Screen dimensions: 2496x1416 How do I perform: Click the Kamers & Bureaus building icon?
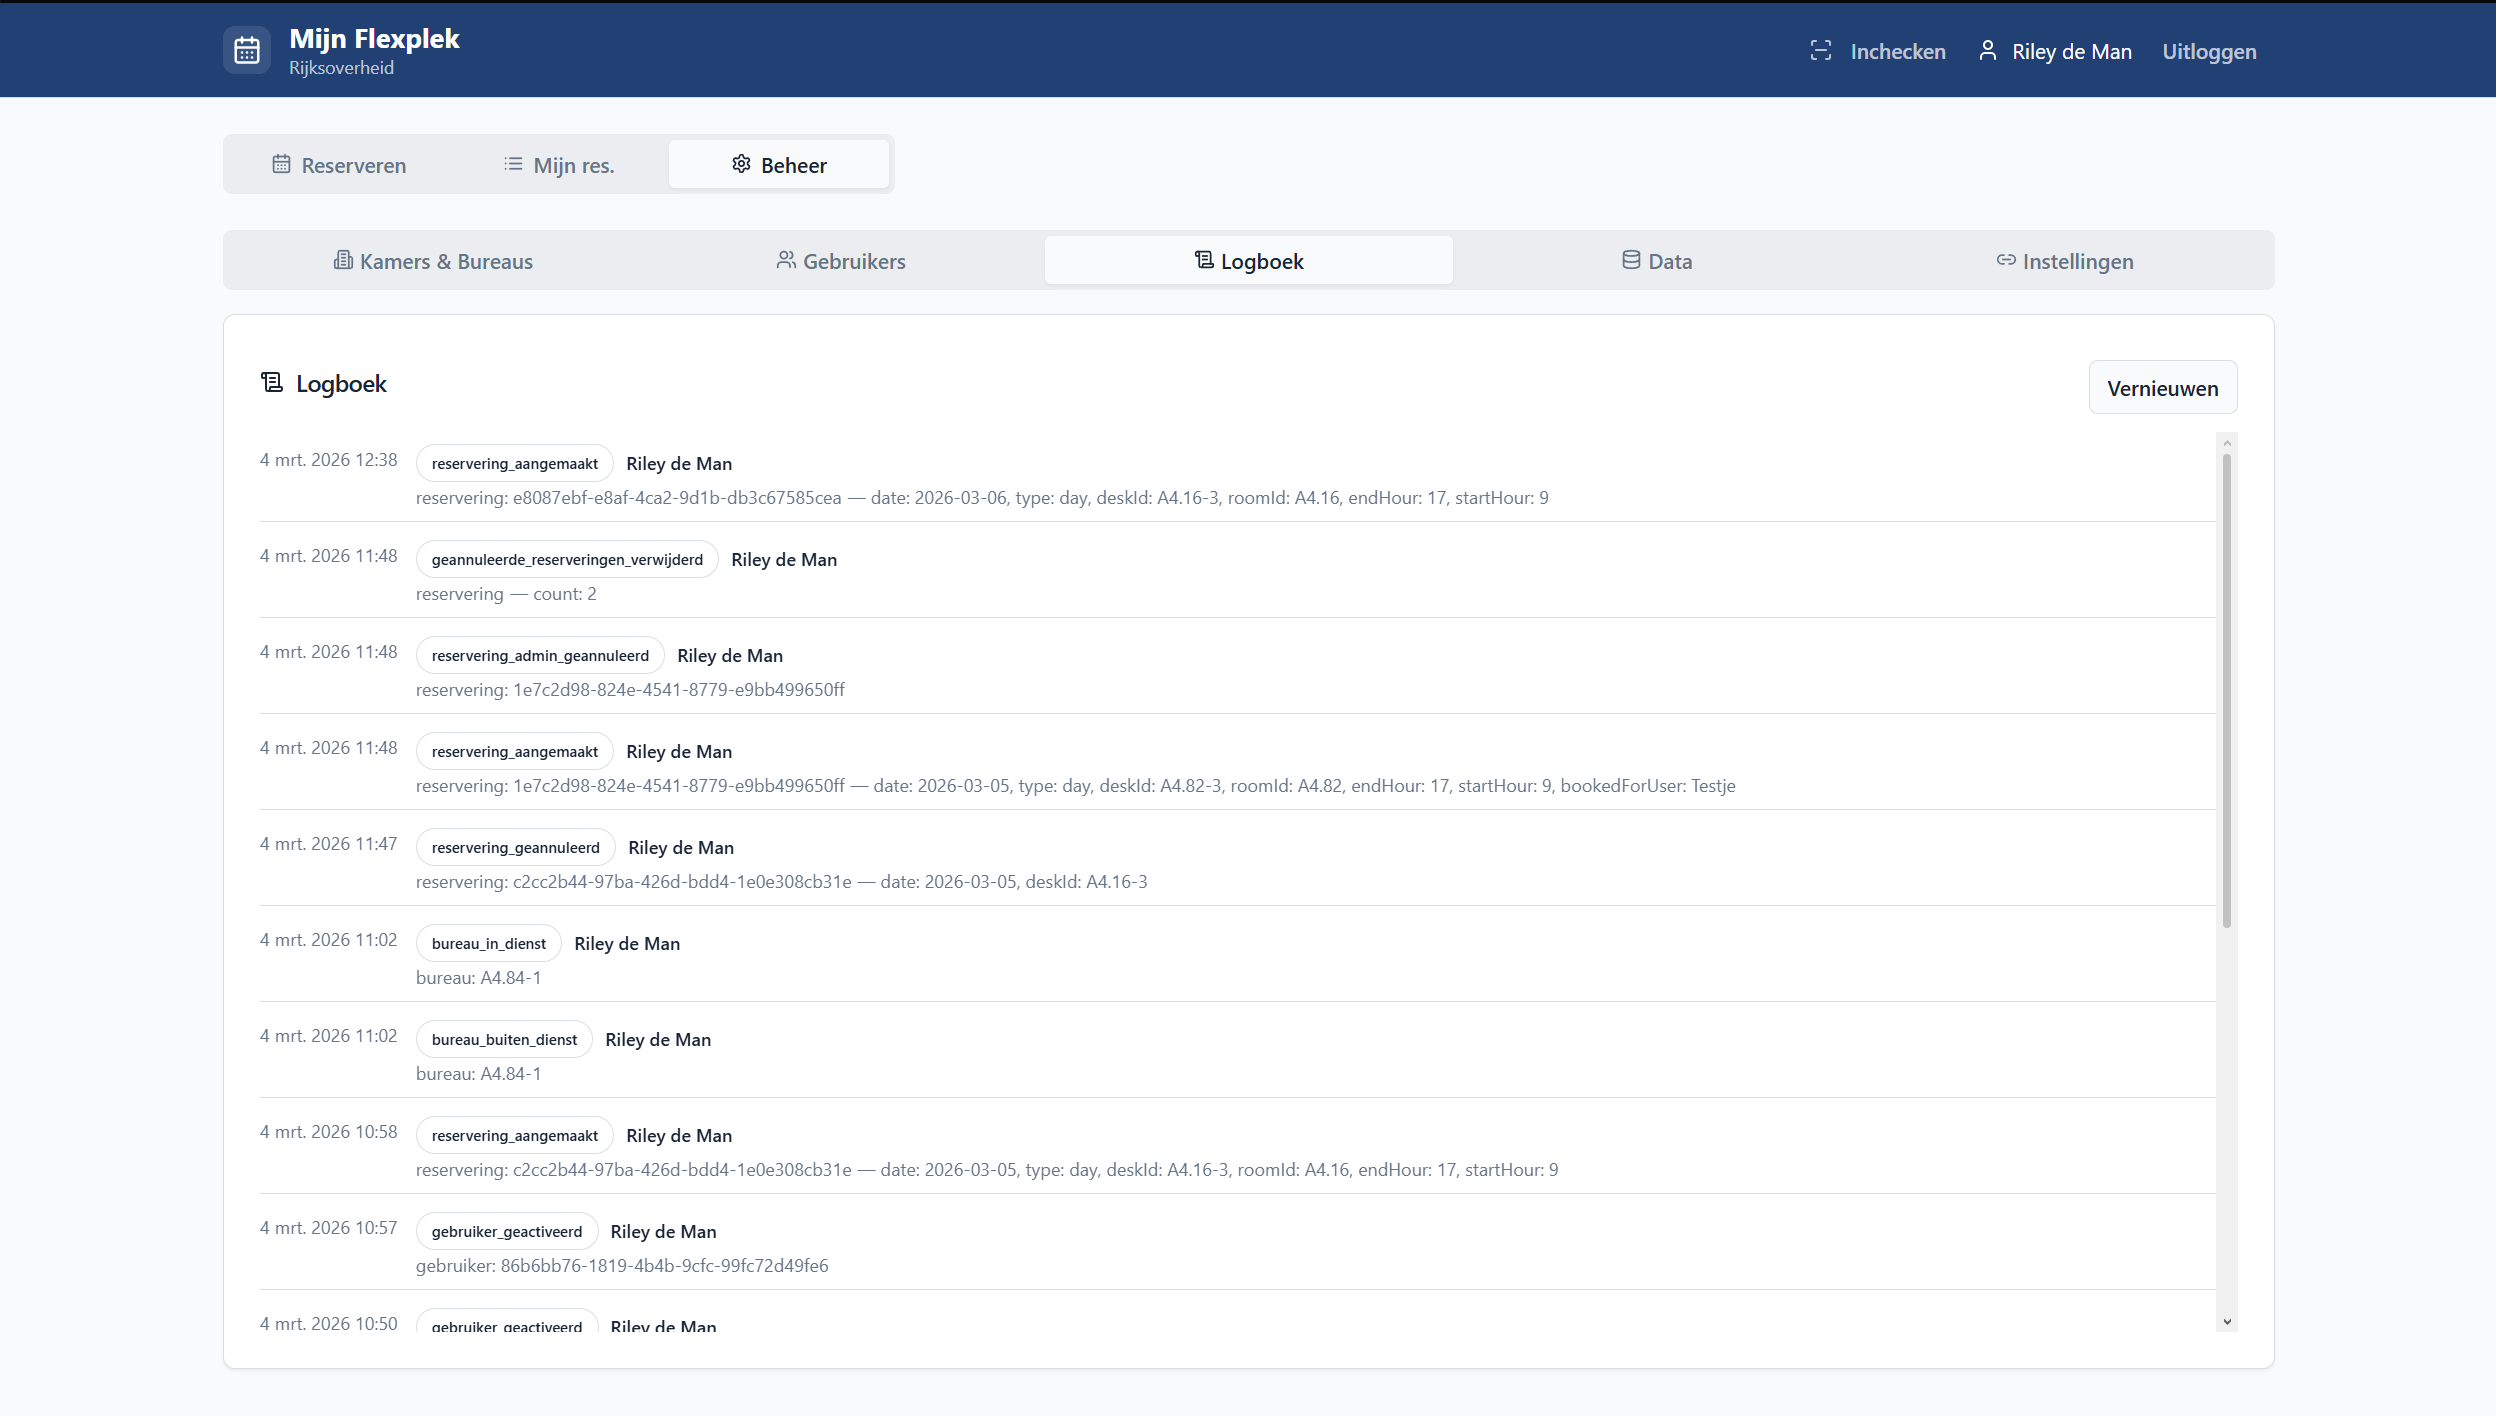coord(343,260)
